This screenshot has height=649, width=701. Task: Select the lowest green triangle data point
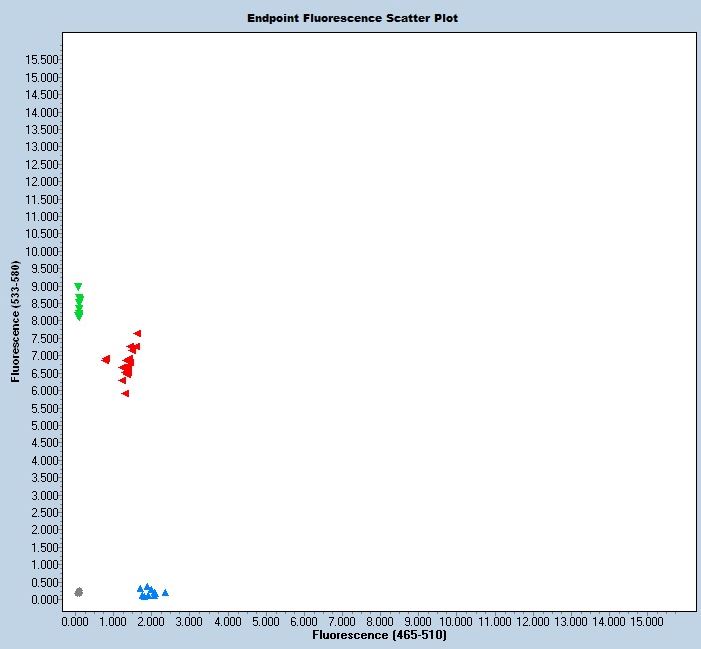click(x=79, y=317)
